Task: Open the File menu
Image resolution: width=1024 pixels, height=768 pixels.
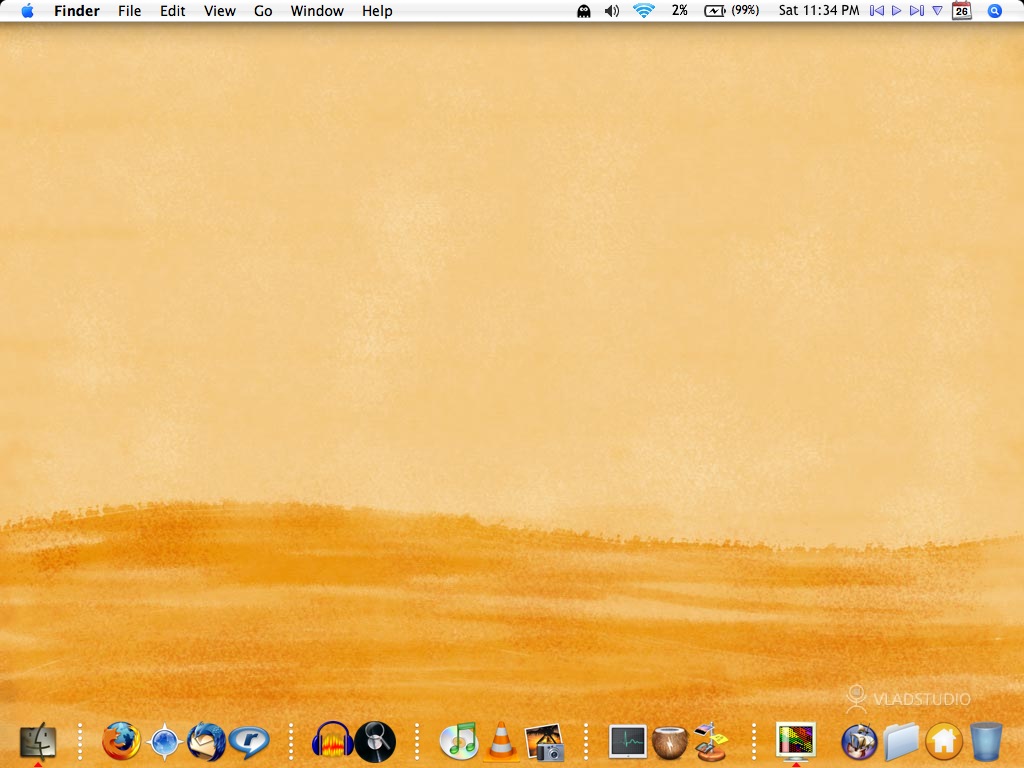Action: [129, 11]
